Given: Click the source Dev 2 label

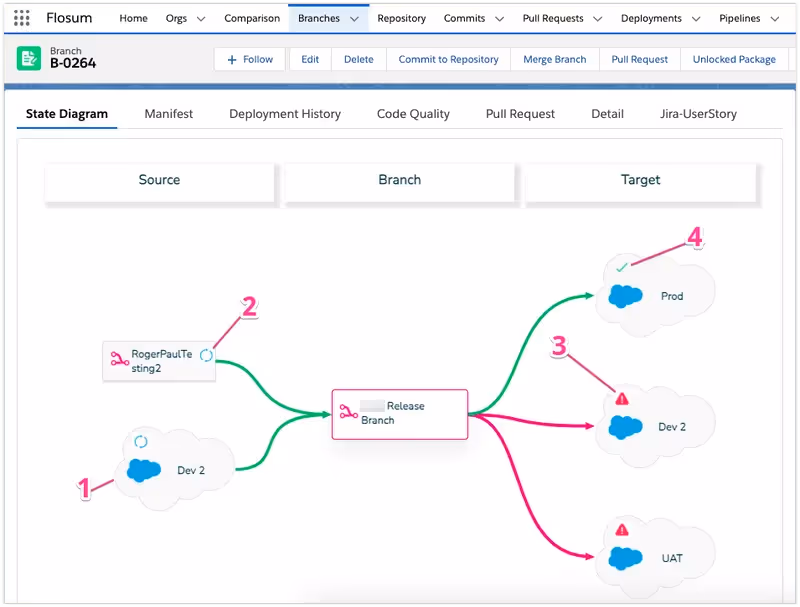Looking at the screenshot, I should point(191,470).
